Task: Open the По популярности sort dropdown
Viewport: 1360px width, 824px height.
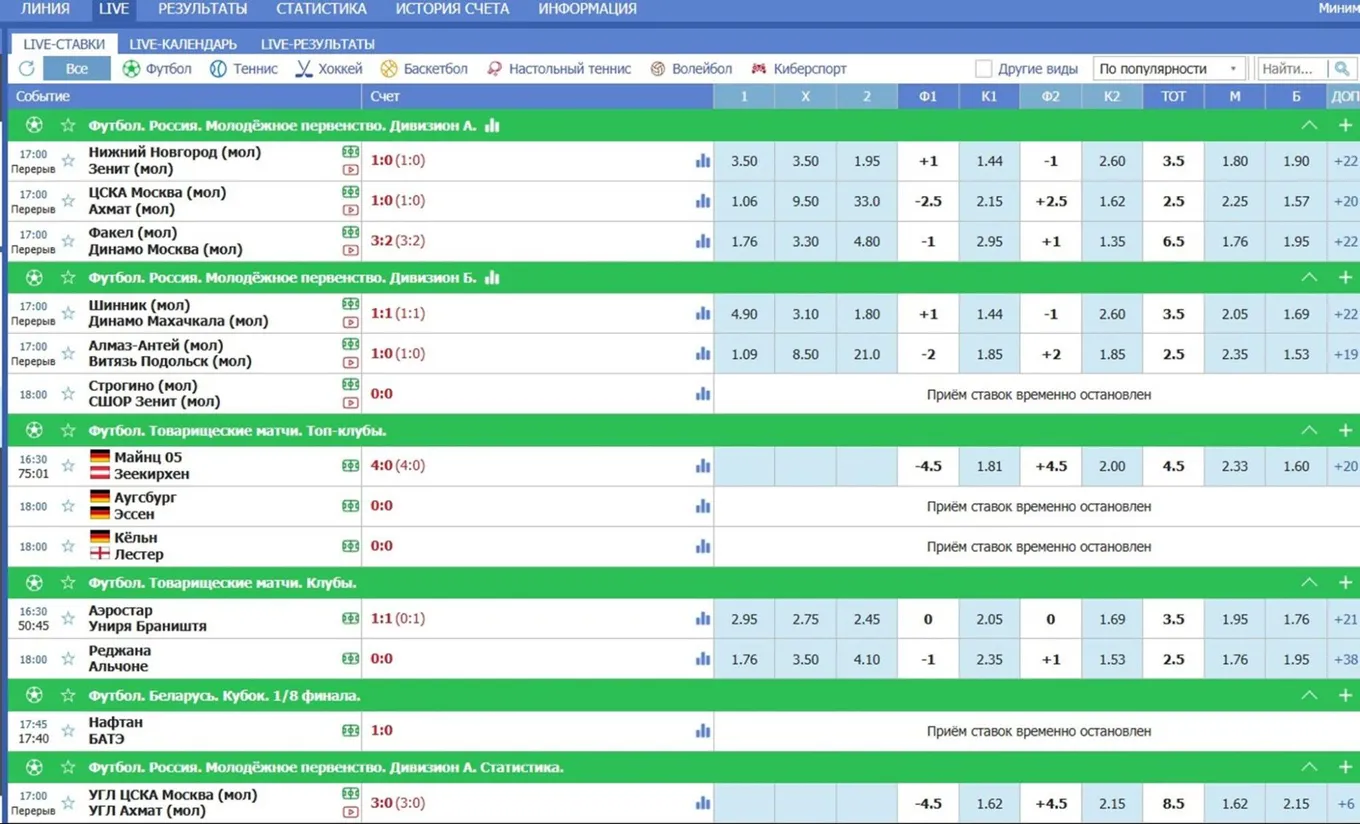Action: (1169, 69)
